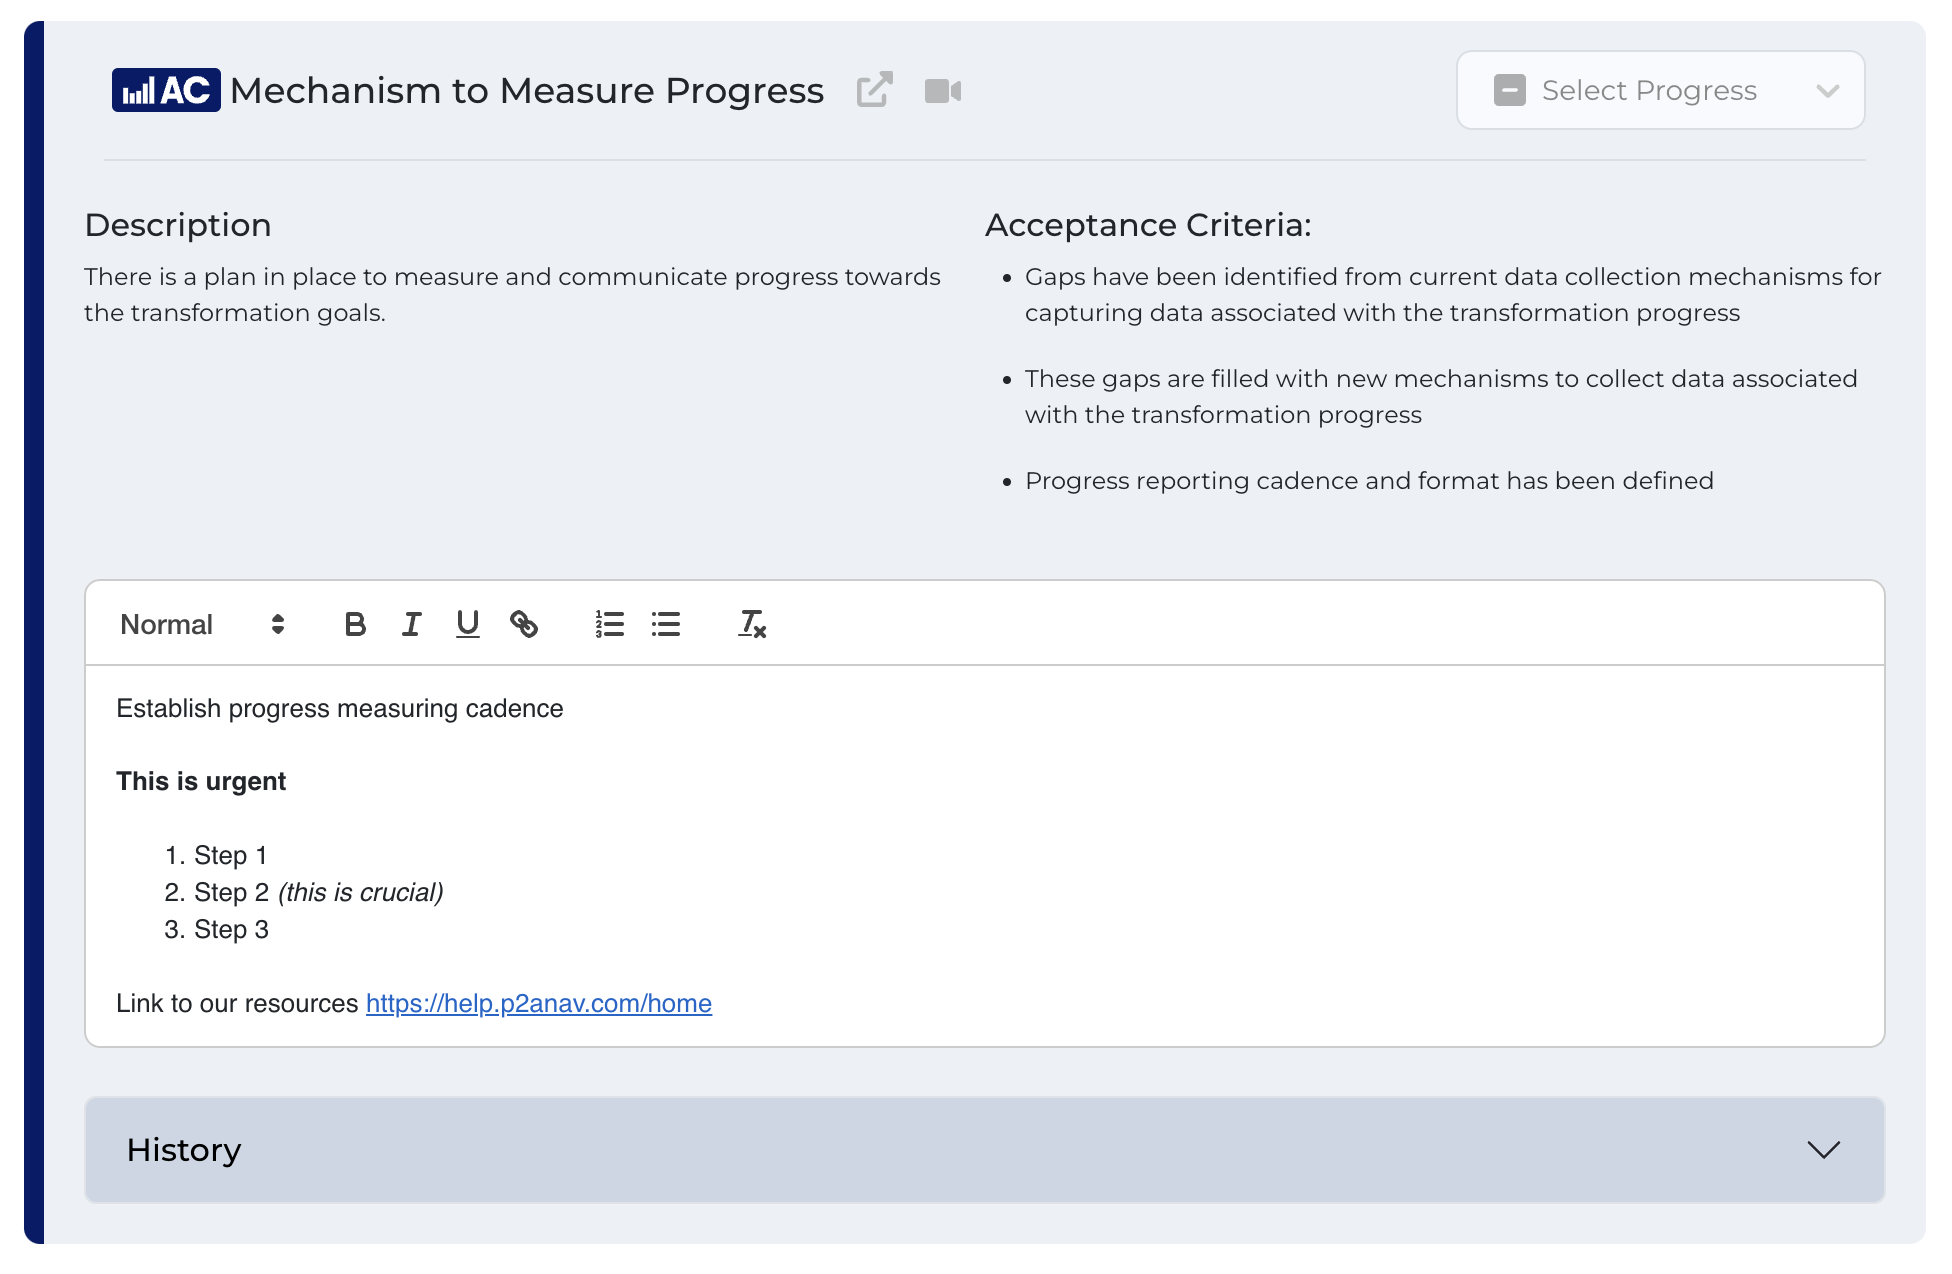Toggle bold formatting in editor toolbar
1952x1274 pixels.
point(355,624)
